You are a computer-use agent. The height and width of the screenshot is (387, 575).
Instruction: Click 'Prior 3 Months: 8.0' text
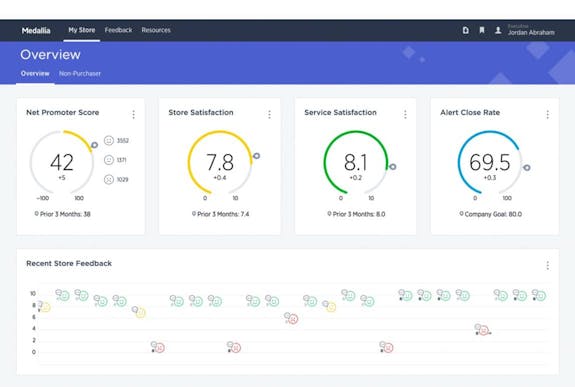click(x=359, y=214)
